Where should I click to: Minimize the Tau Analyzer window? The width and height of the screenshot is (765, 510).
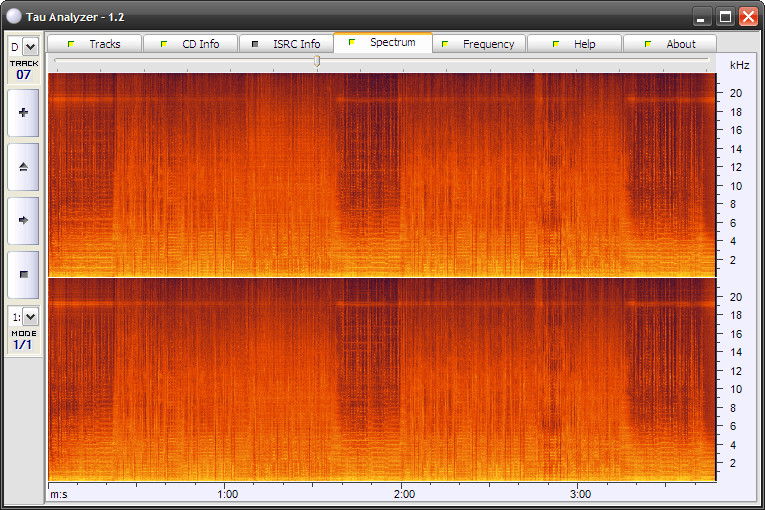(702, 16)
